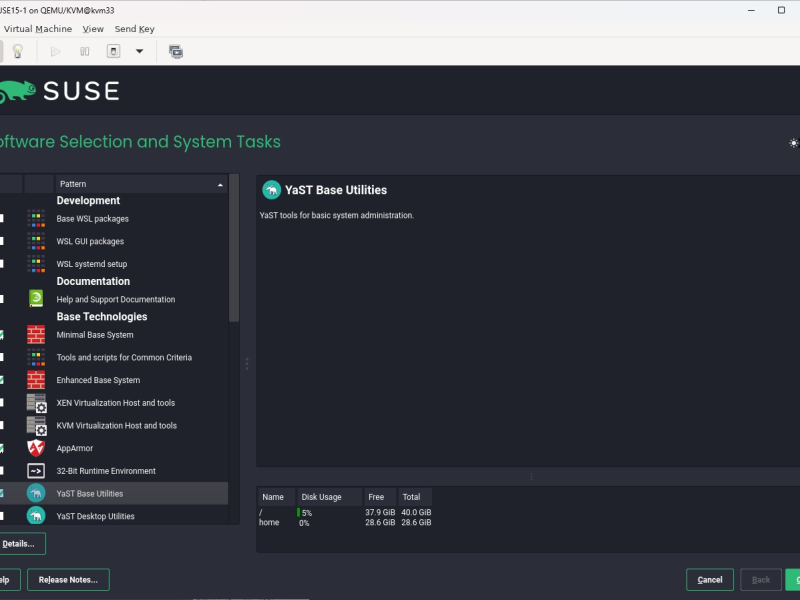This screenshot has width=800, height=600.
Task: Open the VM snapshots manager icon
Action: tap(176, 52)
